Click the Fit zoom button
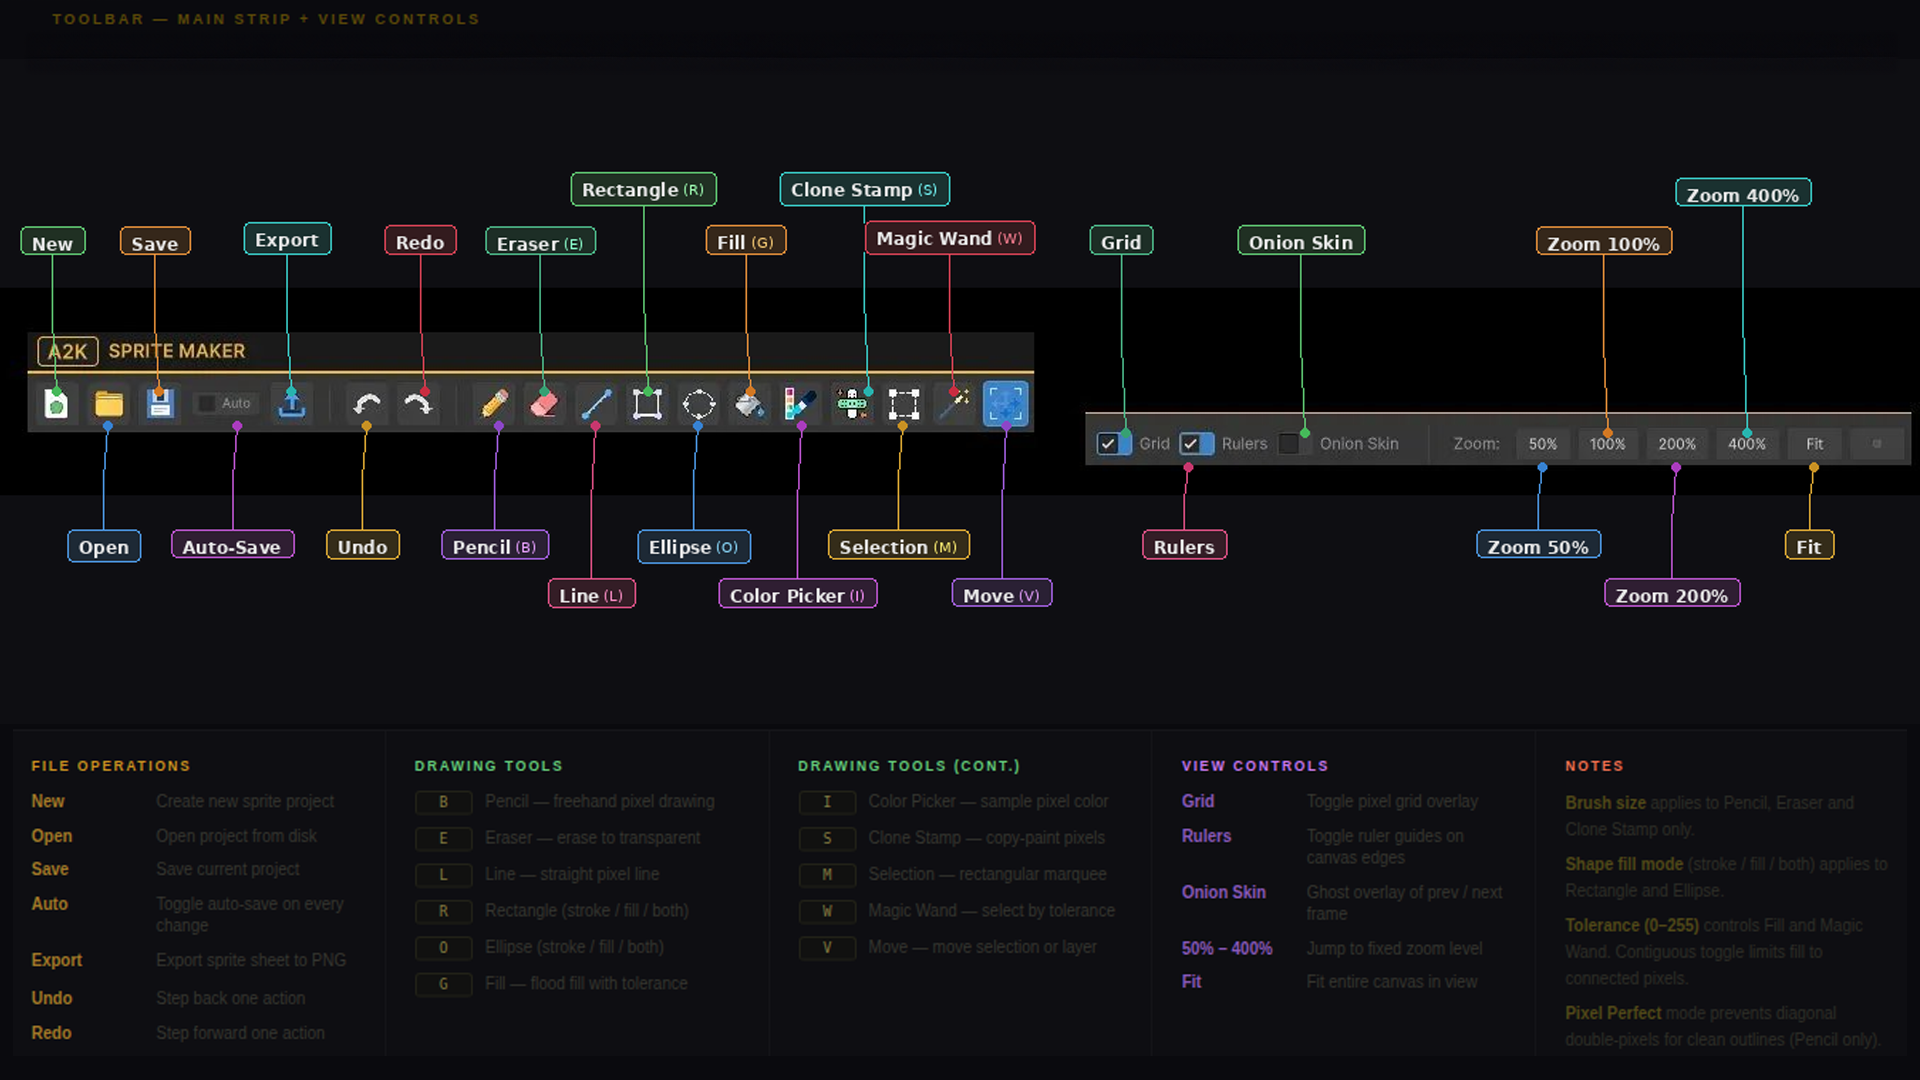This screenshot has width=1920, height=1080. point(1814,444)
